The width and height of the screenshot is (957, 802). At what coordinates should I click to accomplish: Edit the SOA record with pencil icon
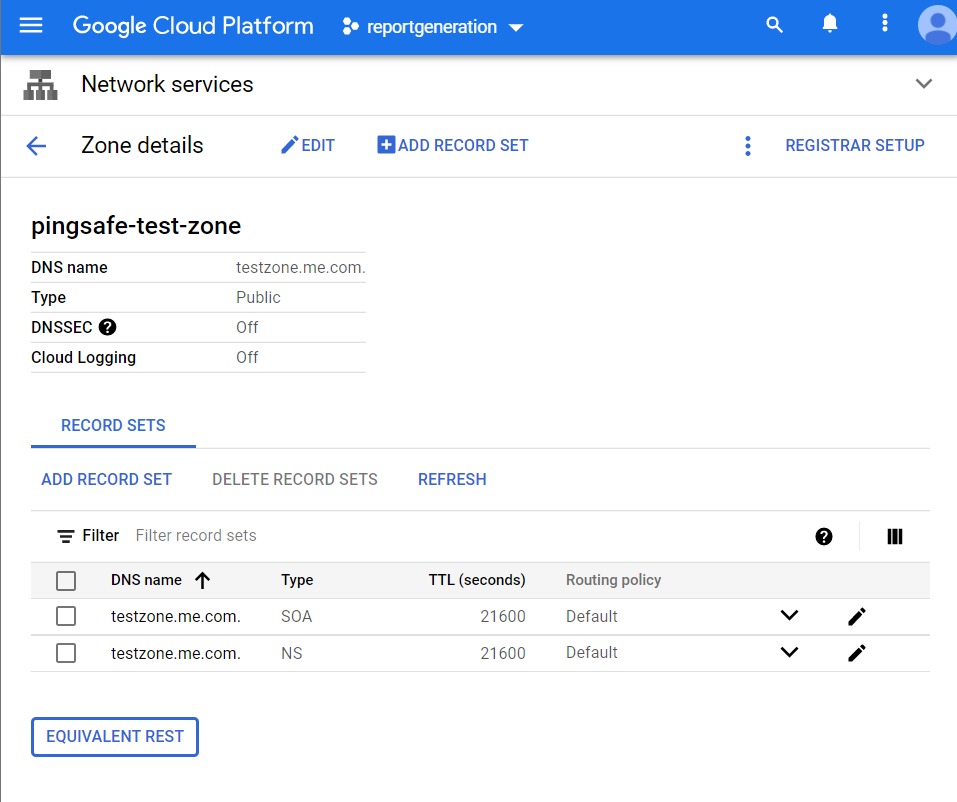pyautogui.click(x=856, y=616)
